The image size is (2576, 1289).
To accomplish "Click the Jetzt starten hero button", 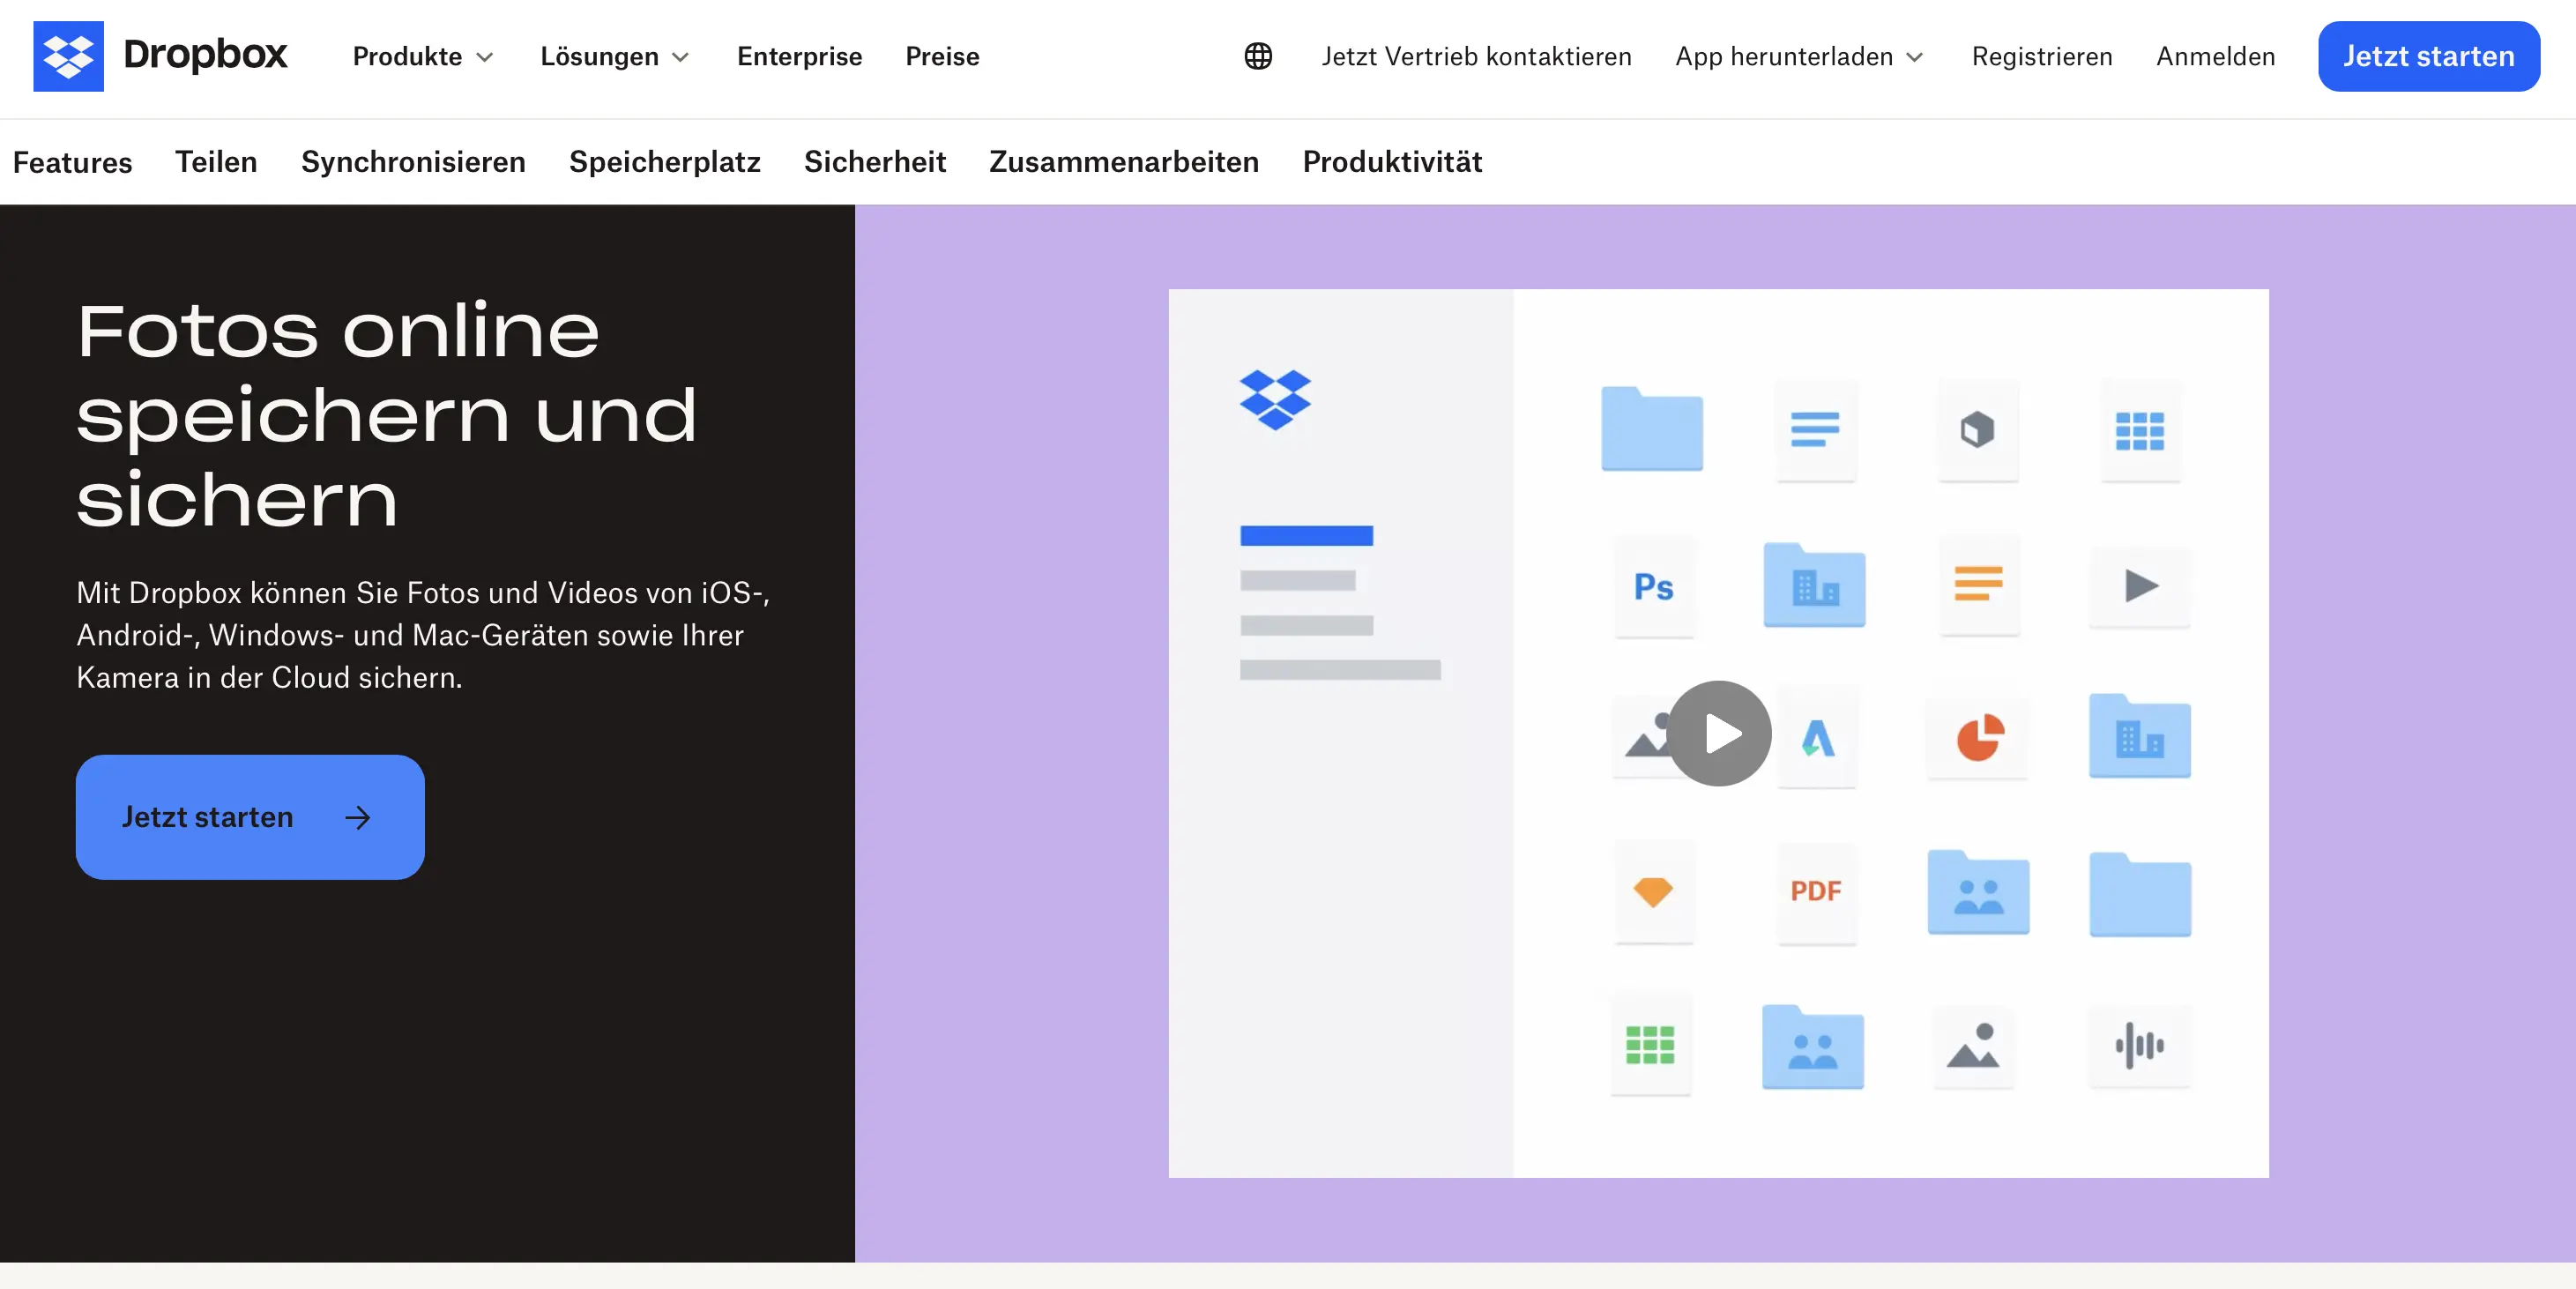I will pyautogui.click(x=250, y=817).
